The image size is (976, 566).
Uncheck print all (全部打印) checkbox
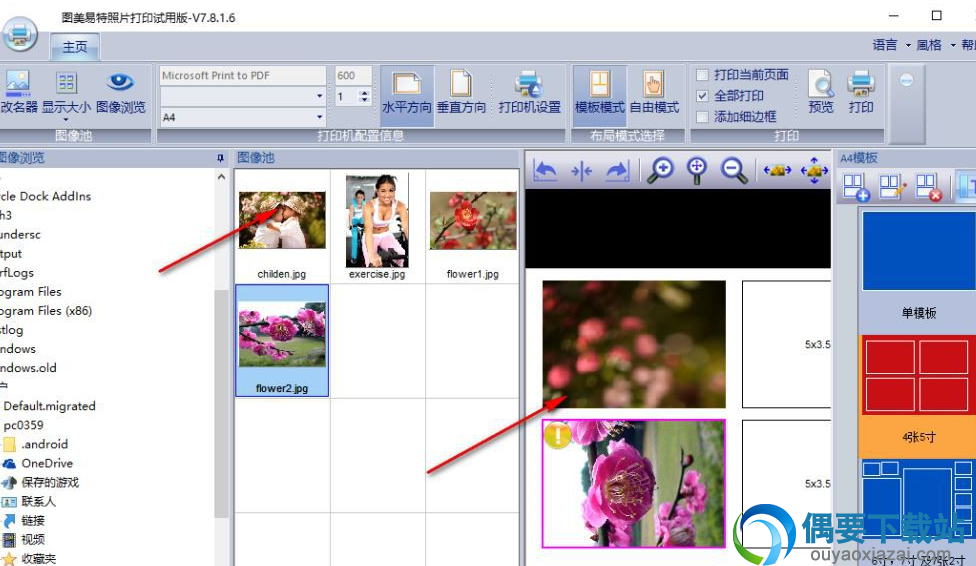tap(702, 96)
